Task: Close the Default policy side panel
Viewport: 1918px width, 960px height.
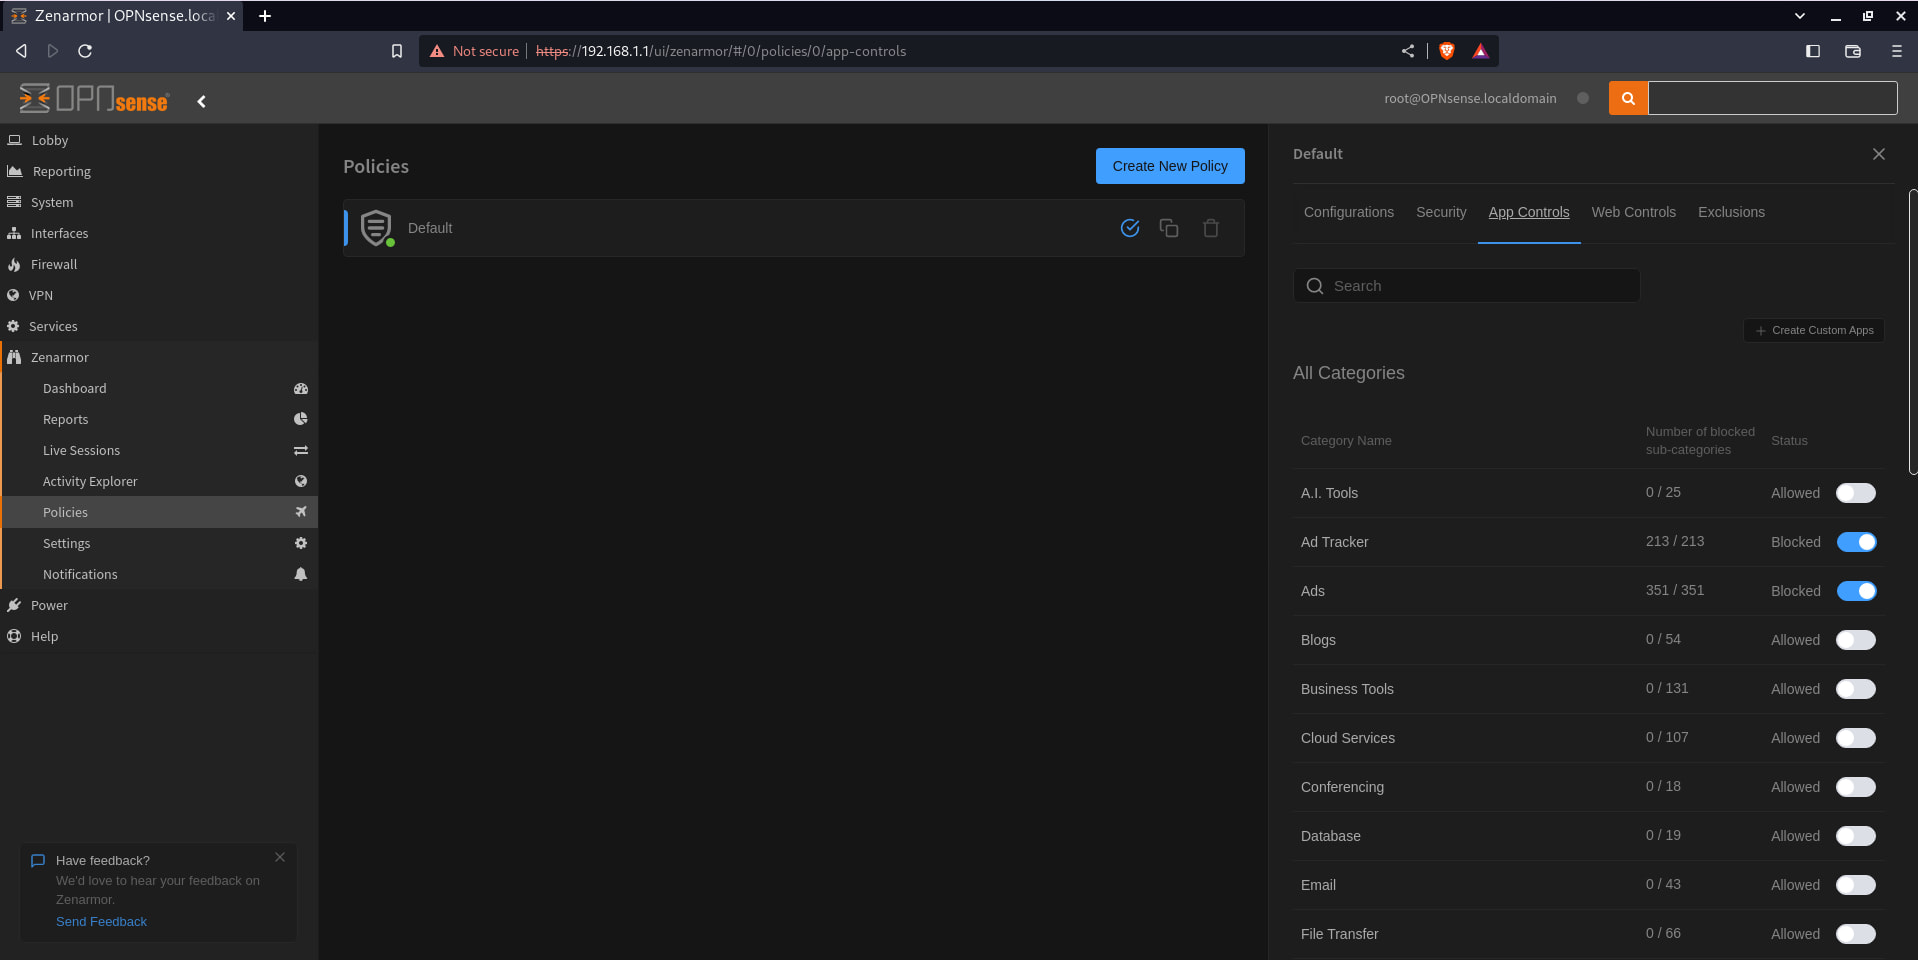Action: pos(1879,154)
